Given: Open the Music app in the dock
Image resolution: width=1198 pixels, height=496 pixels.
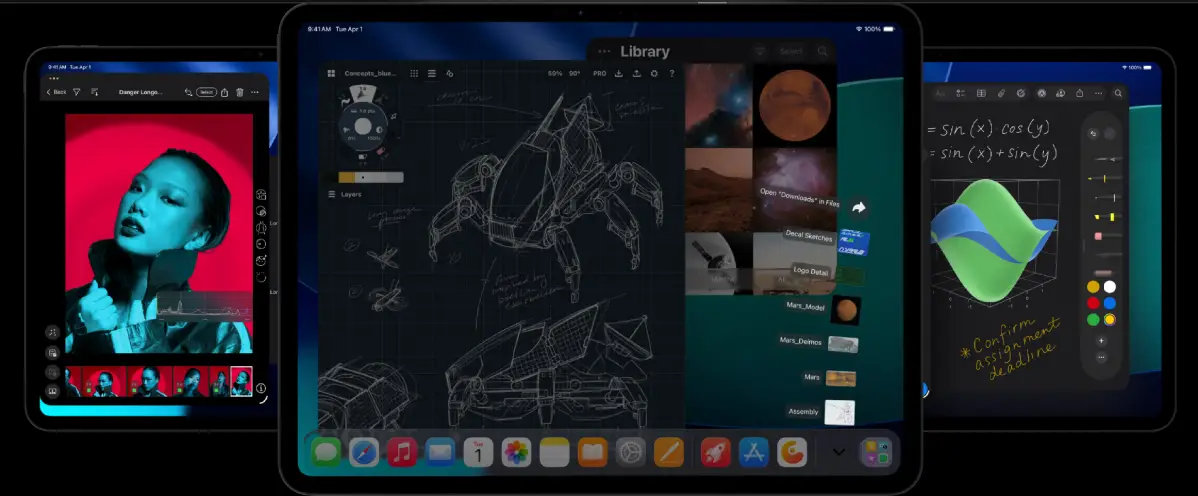Looking at the screenshot, I should pos(402,452).
